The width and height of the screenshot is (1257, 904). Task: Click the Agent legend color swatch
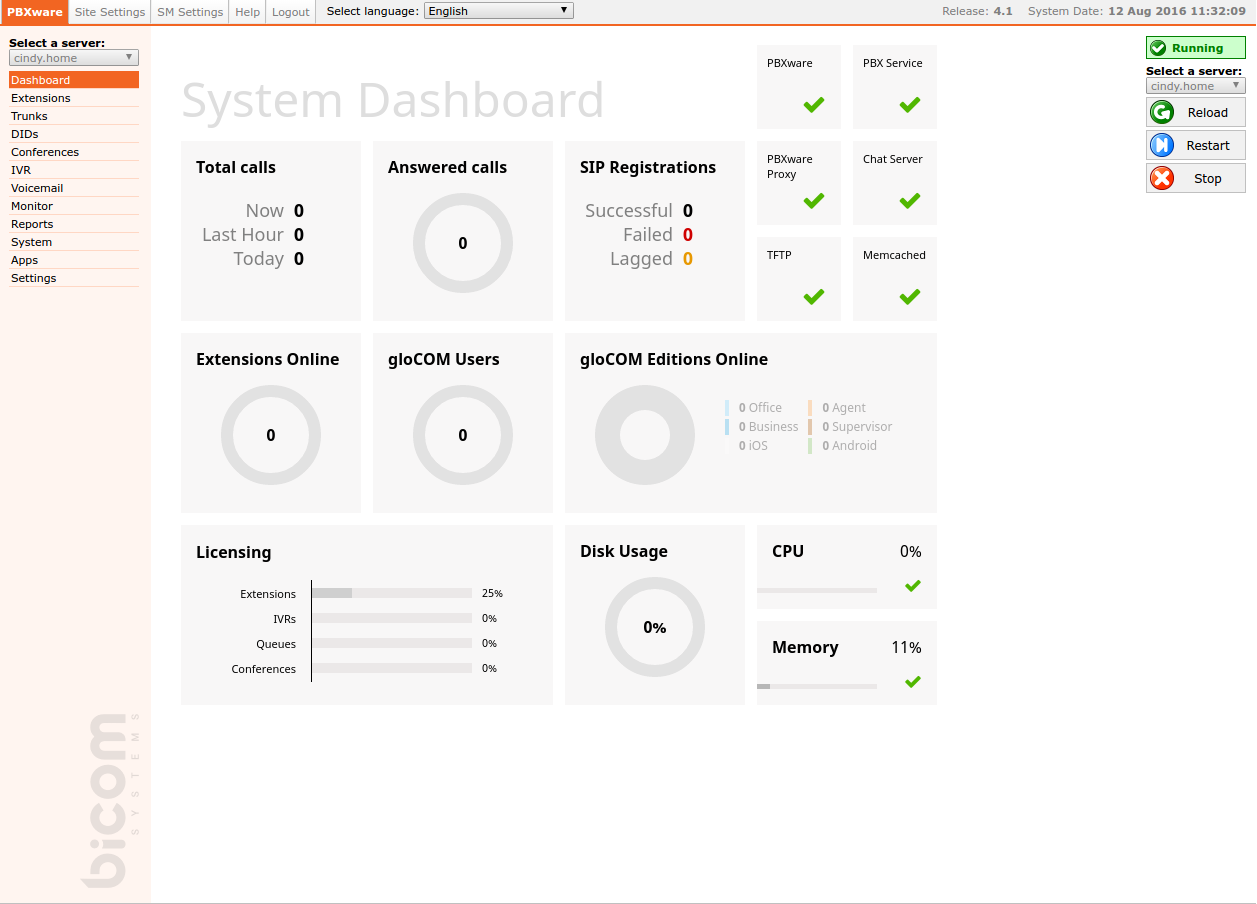coord(810,408)
